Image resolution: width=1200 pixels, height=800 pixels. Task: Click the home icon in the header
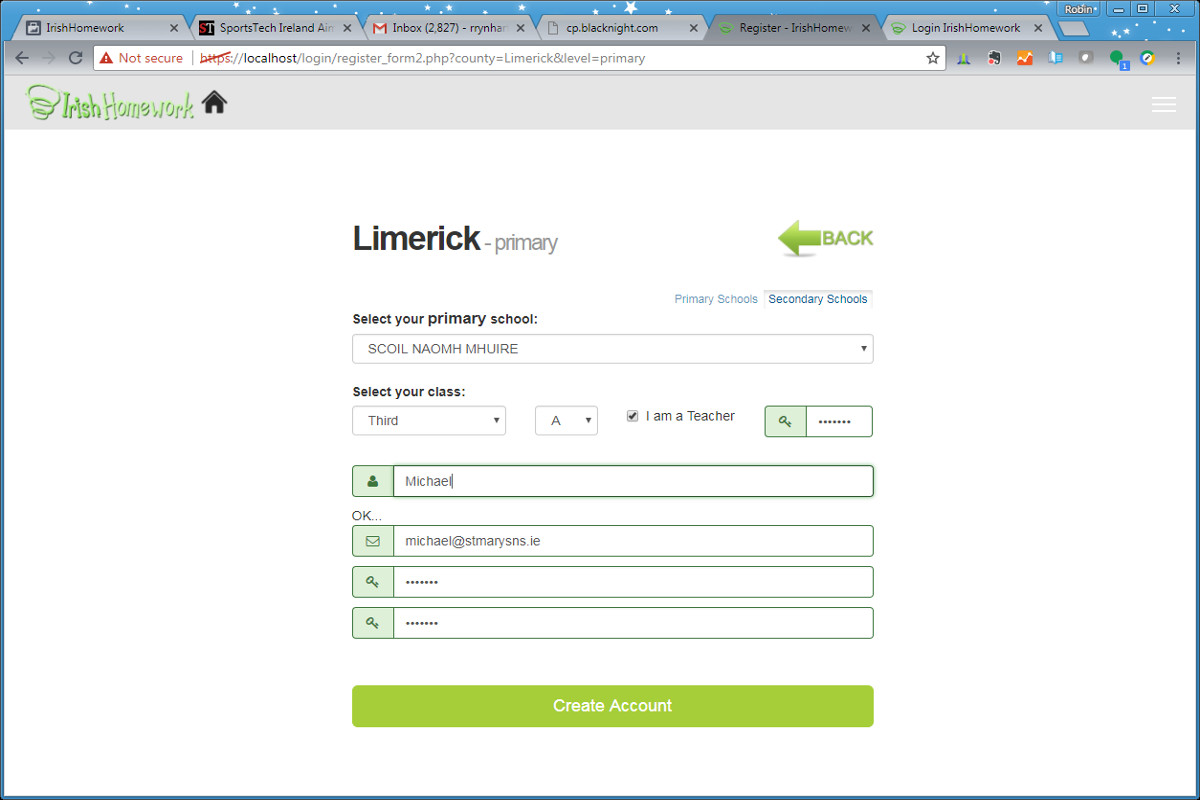coord(214,101)
